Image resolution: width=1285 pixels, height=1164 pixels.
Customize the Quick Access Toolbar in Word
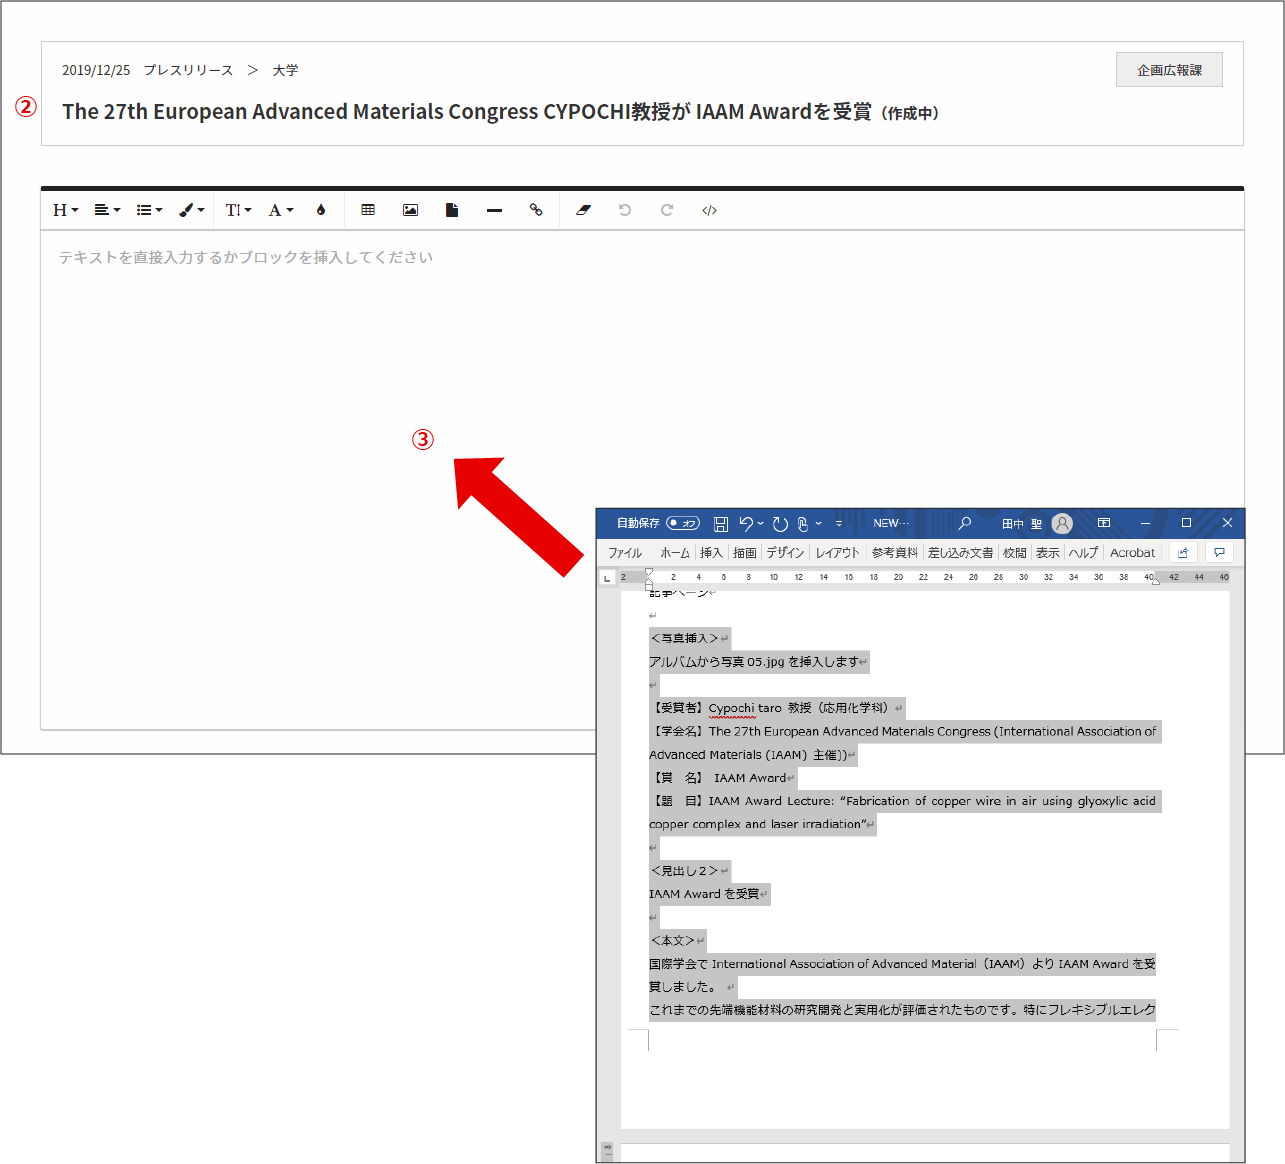pyautogui.click(x=839, y=523)
